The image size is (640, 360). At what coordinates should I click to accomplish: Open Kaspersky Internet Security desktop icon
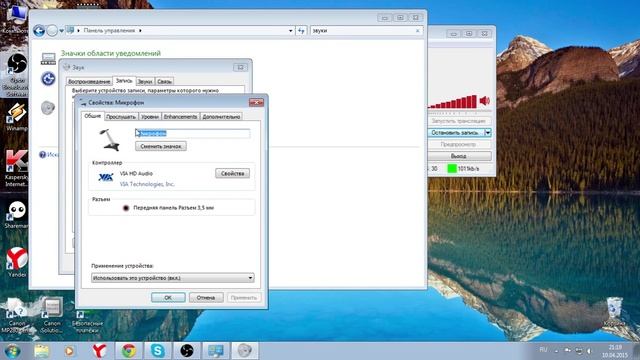point(16,168)
